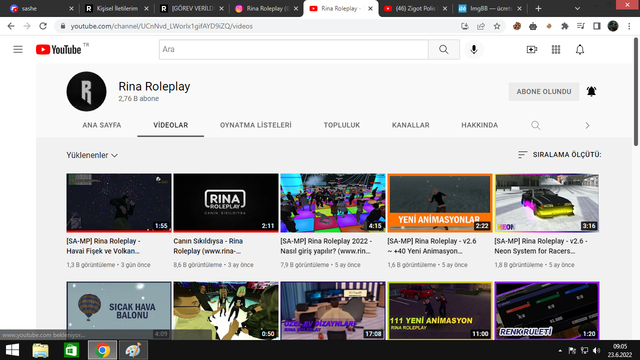Screen dimensions: 640x360
Task: Open the robot extension icon in toolbar
Action: 533,26
